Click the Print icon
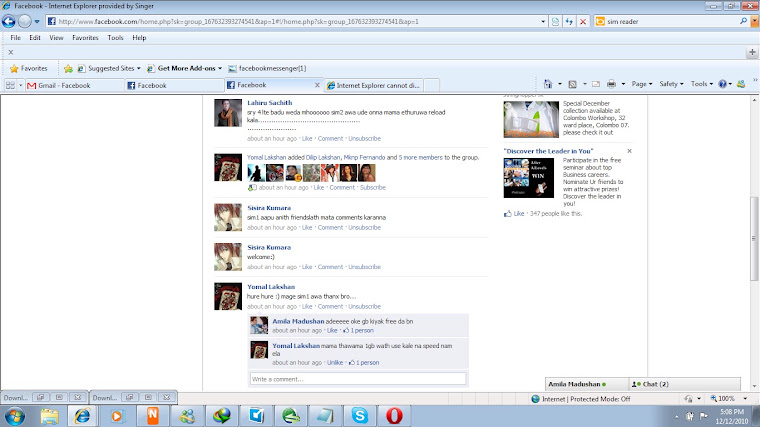Screen dimensions: 760x427 click(611, 84)
